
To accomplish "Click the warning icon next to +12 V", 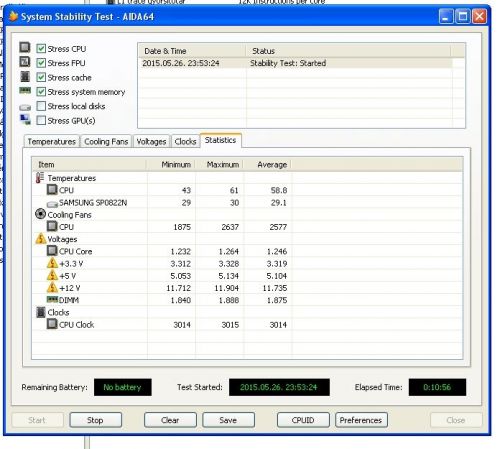I will point(52,287).
